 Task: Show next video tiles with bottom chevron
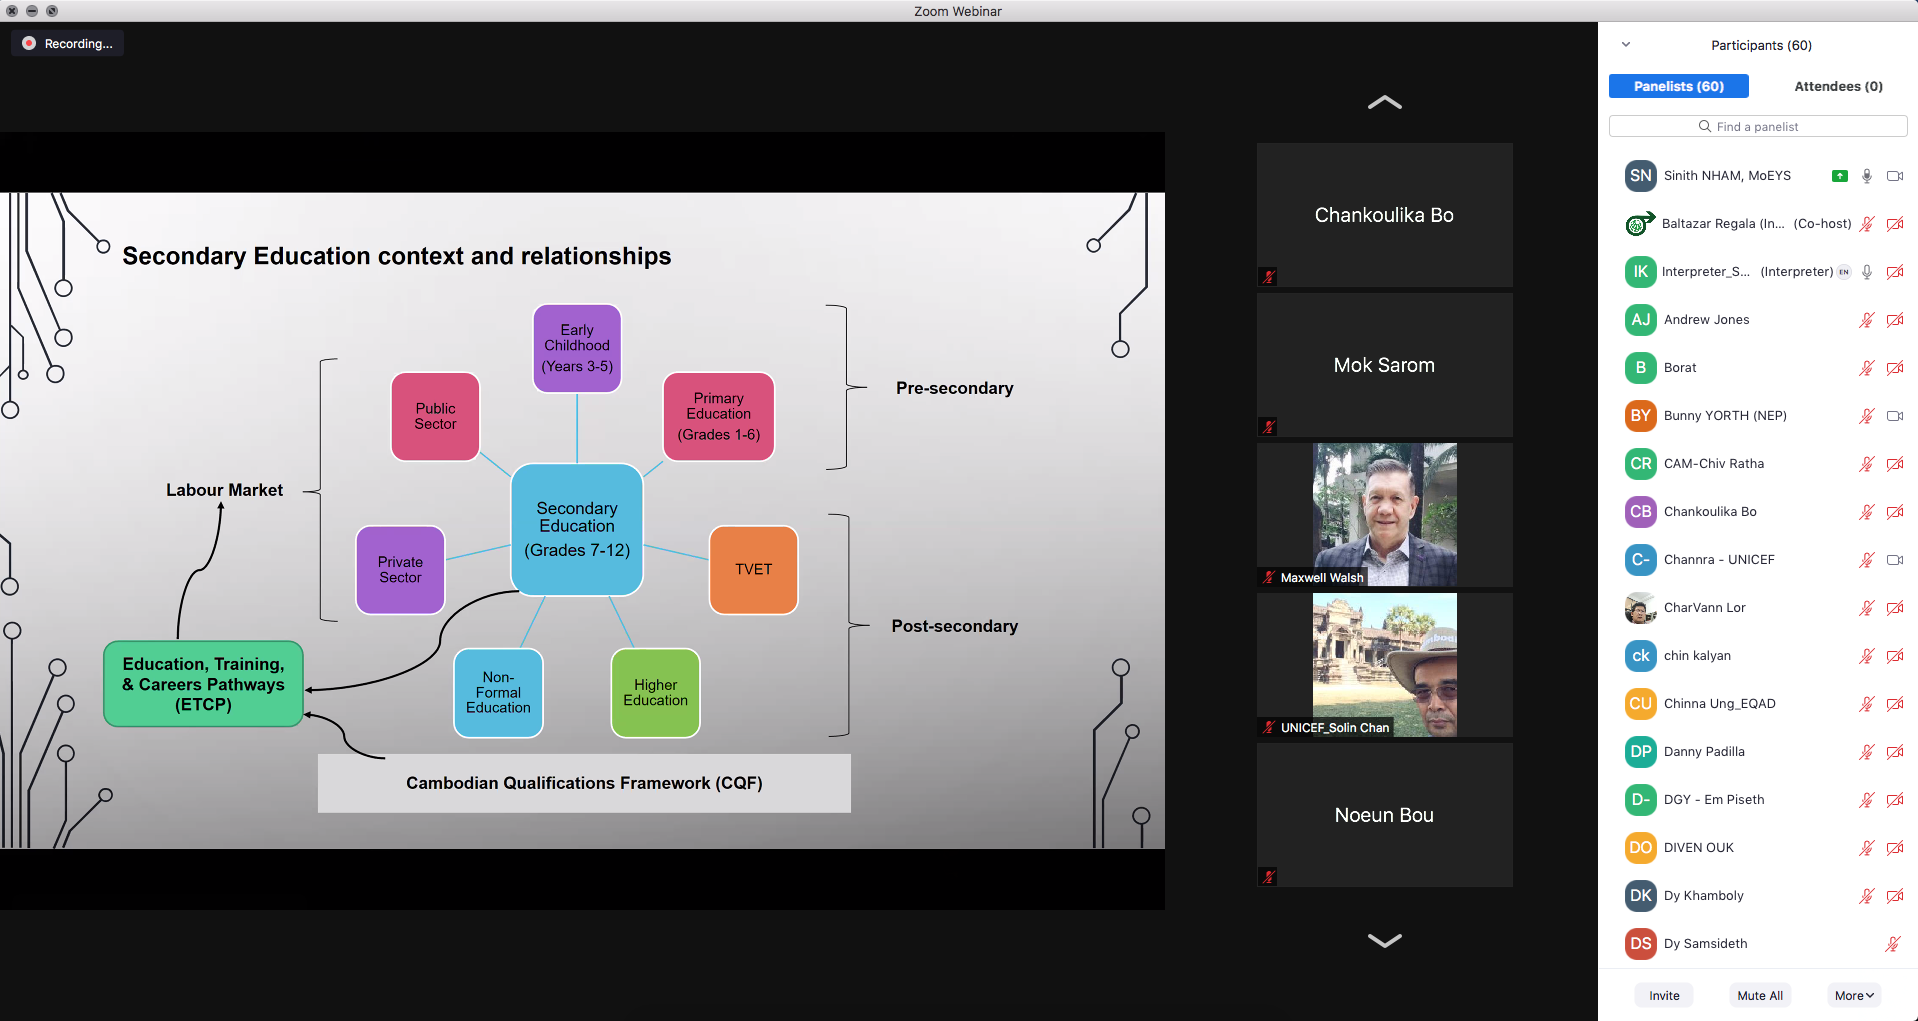tap(1384, 940)
